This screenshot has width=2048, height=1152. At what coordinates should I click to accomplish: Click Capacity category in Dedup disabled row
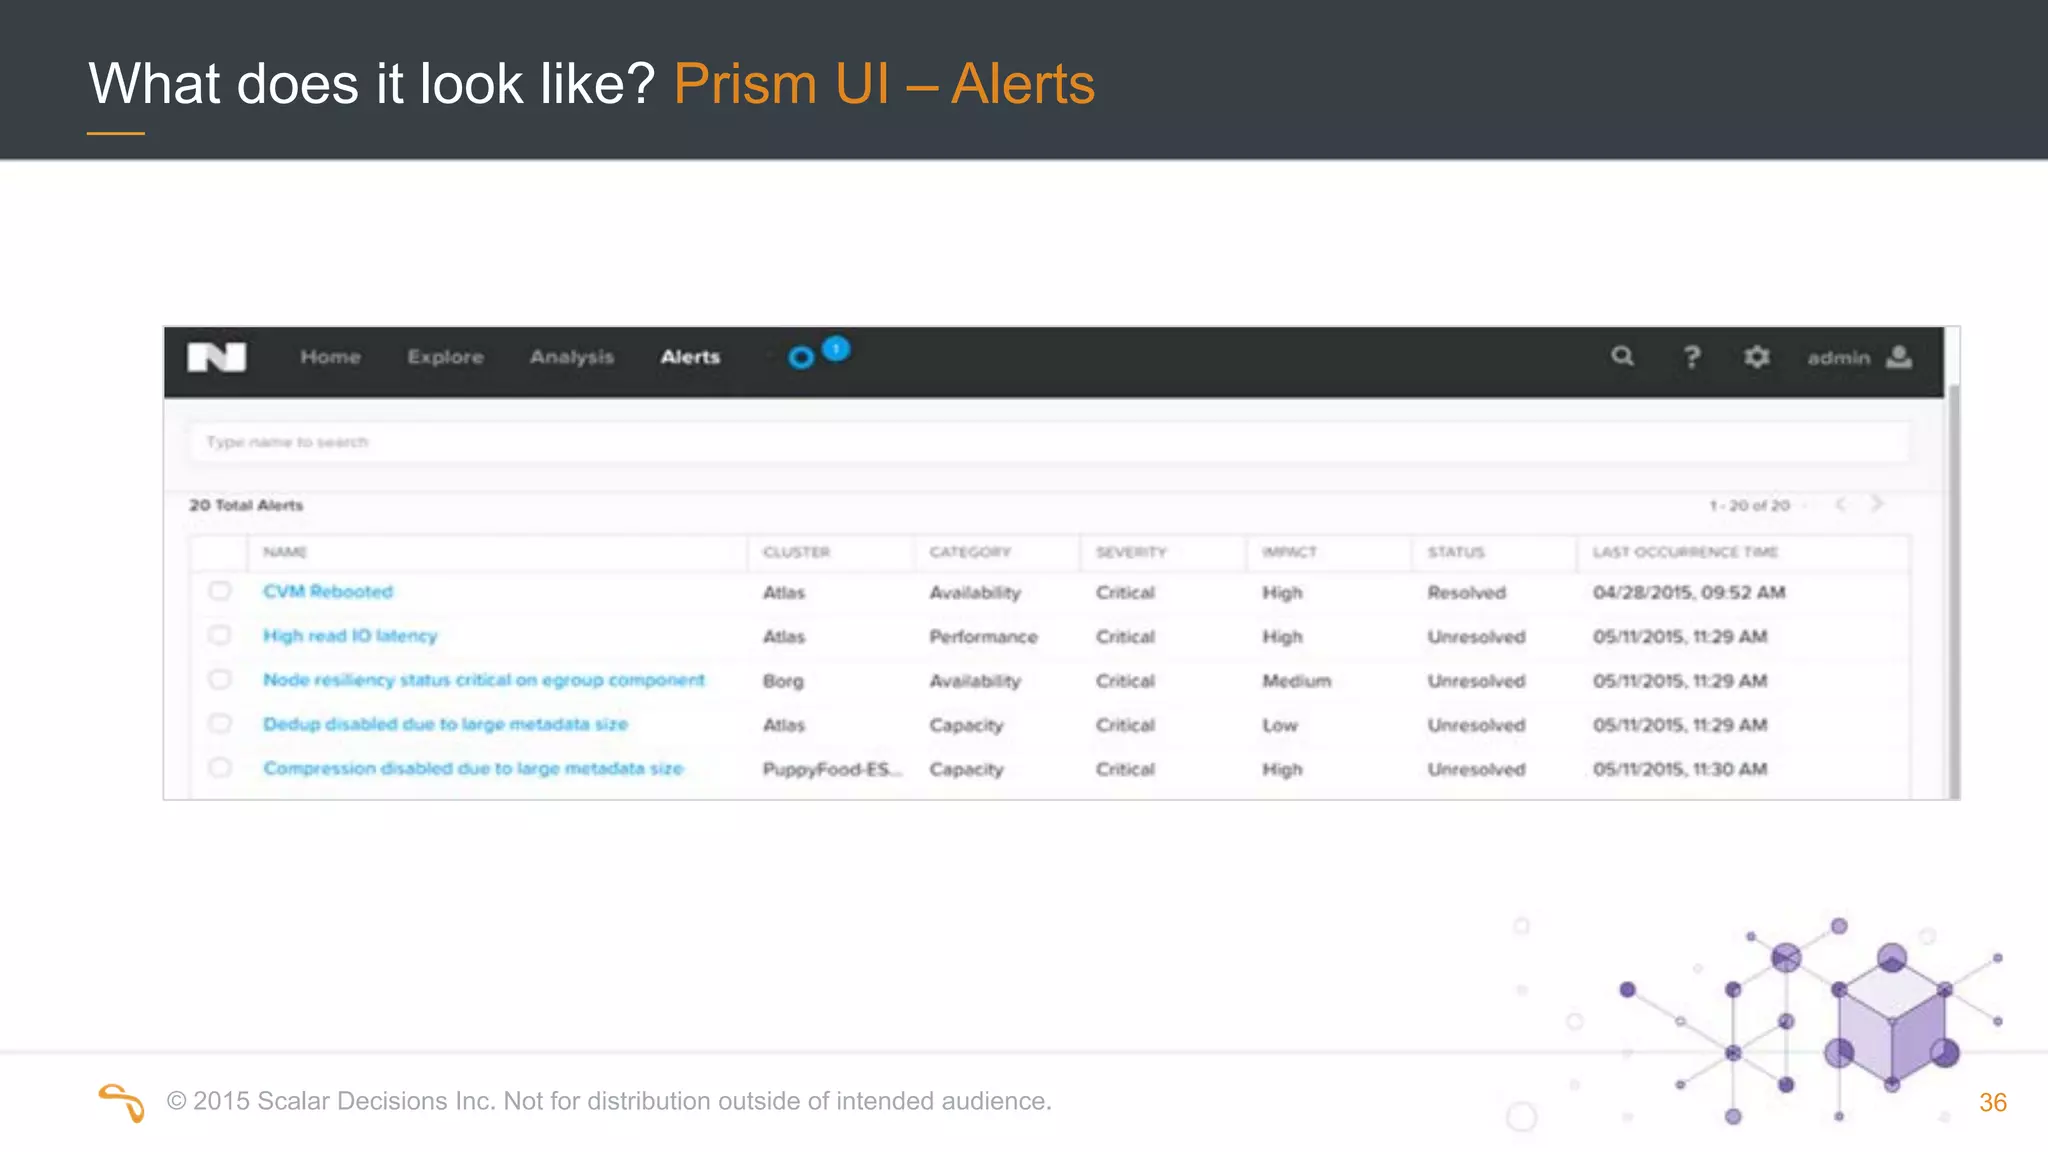966,725
